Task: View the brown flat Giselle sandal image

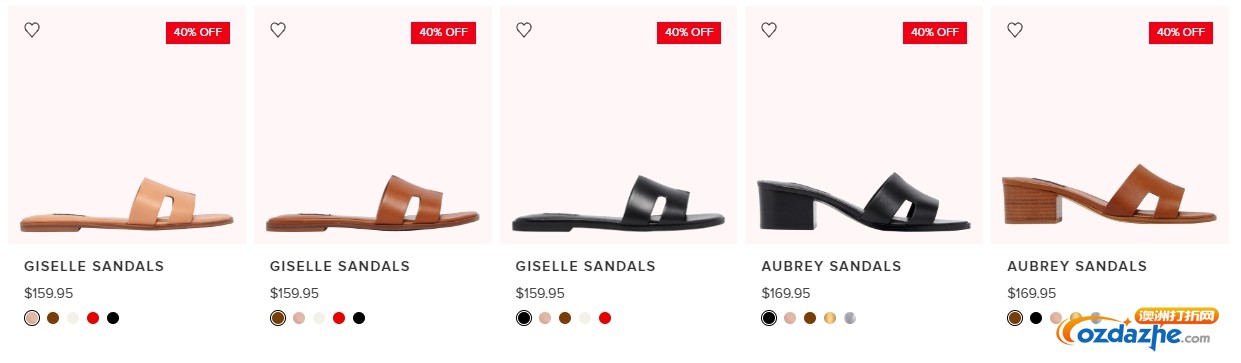Action: [x=372, y=125]
